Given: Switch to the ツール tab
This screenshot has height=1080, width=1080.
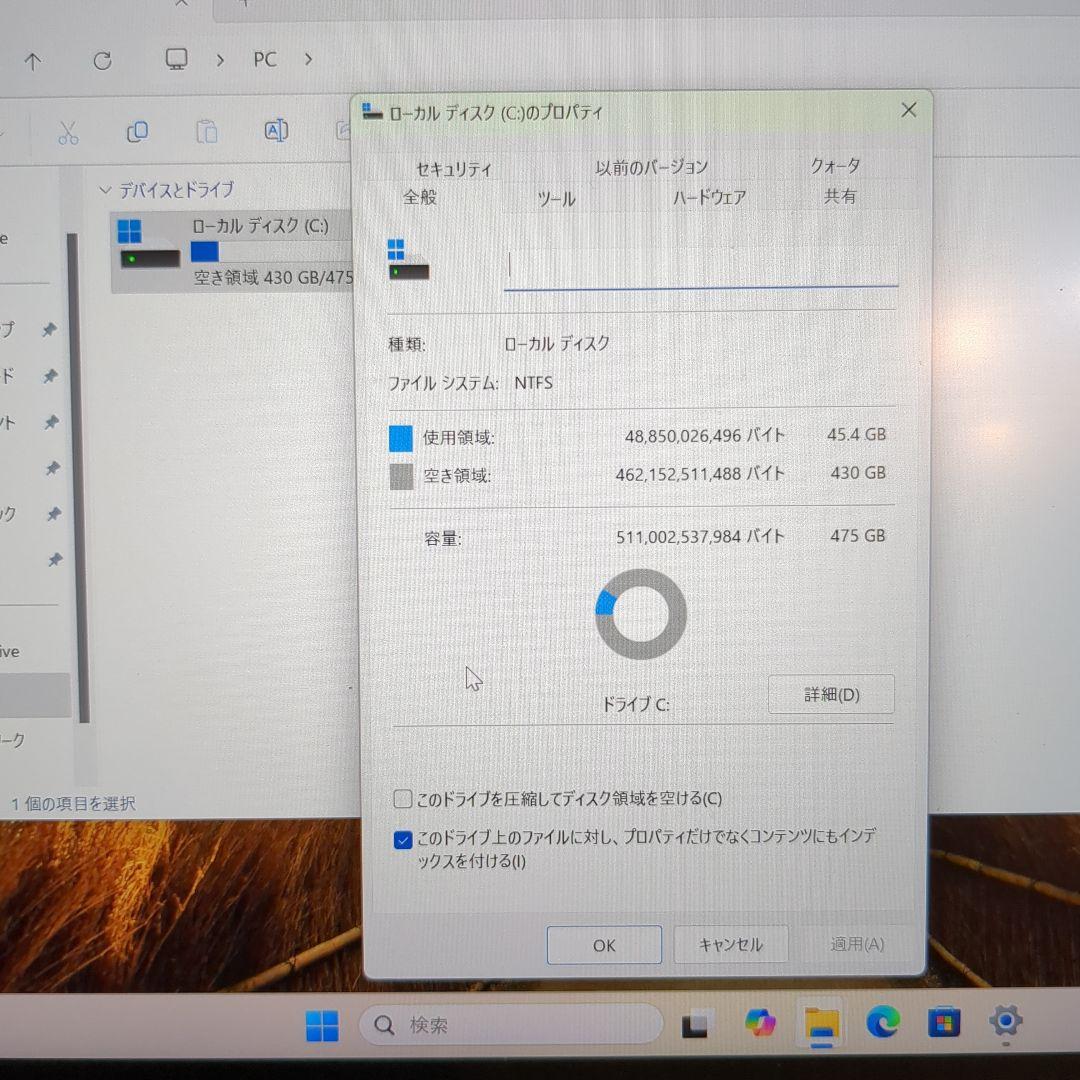Looking at the screenshot, I should tap(556, 198).
